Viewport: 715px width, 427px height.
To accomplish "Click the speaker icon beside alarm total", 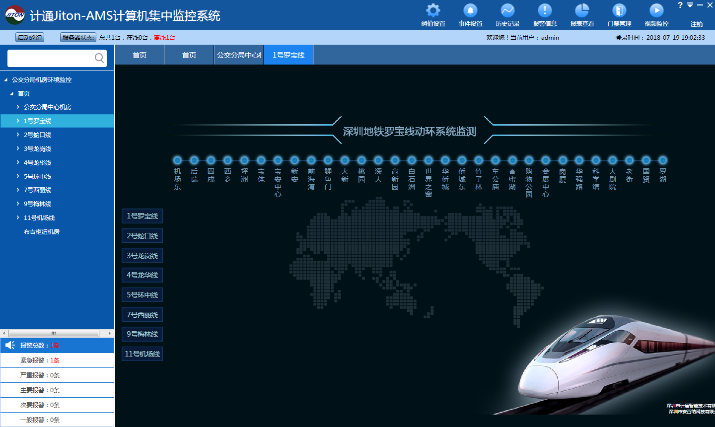I will (10, 345).
